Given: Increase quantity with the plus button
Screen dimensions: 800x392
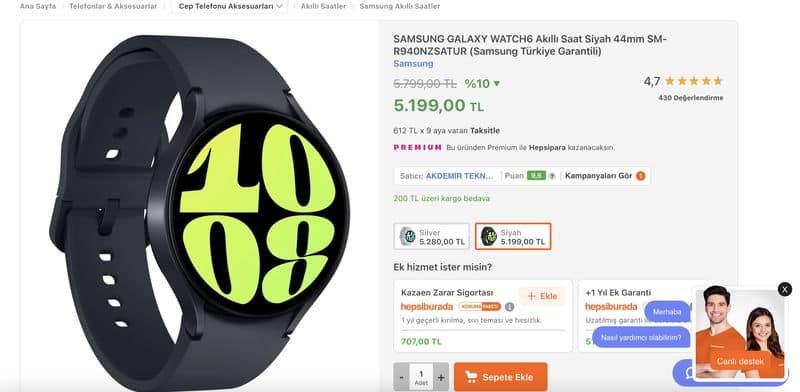Looking at the screenshot, I should [441, 377].
